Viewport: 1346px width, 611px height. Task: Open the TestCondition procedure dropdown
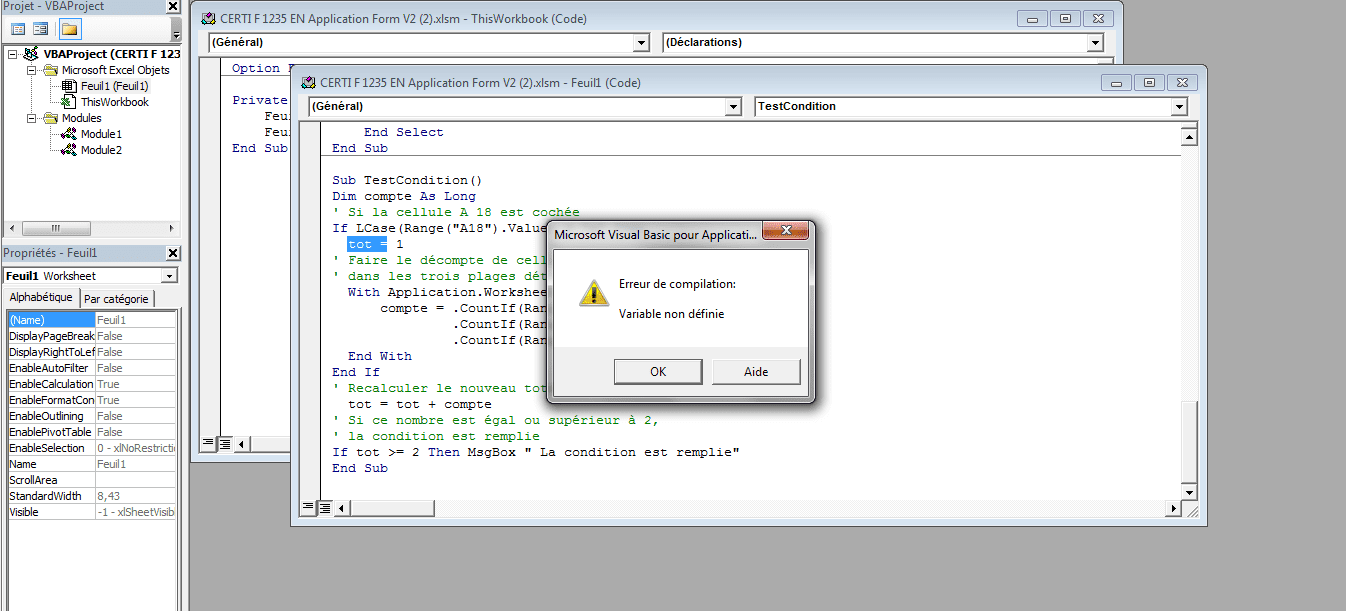click(1179, 107)
